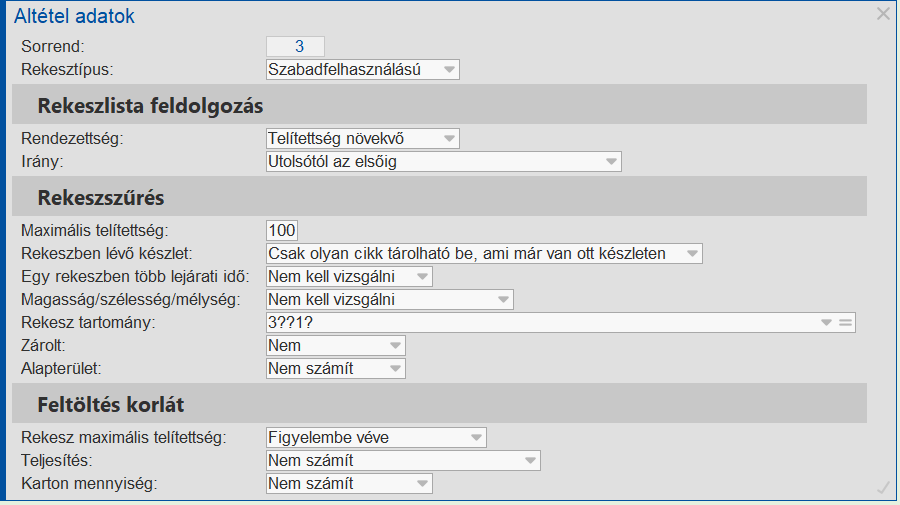Viewport: 900px width, 505px height.
Task: Click the Rekeszszűrés section header
Action: (x=101, y=198)
